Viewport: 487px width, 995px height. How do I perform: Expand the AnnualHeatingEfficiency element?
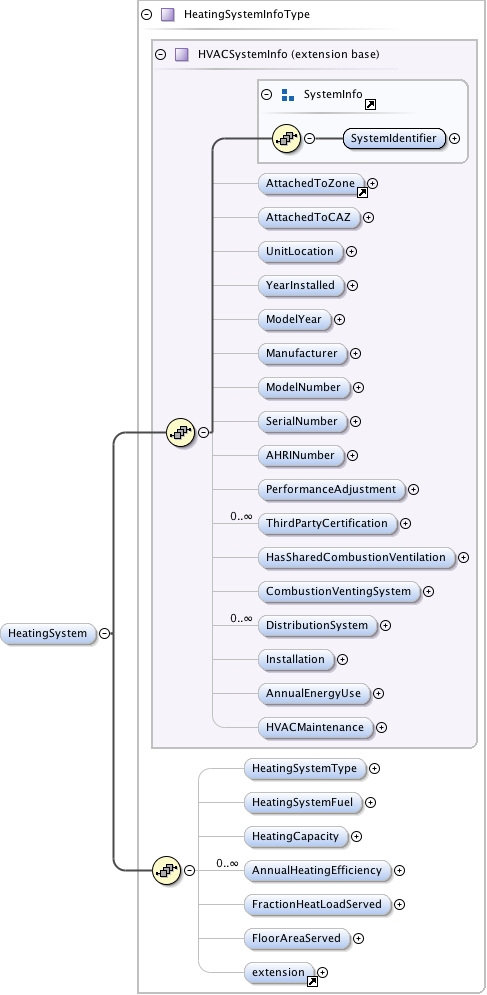pyautogui.click(x=399, y=871)
